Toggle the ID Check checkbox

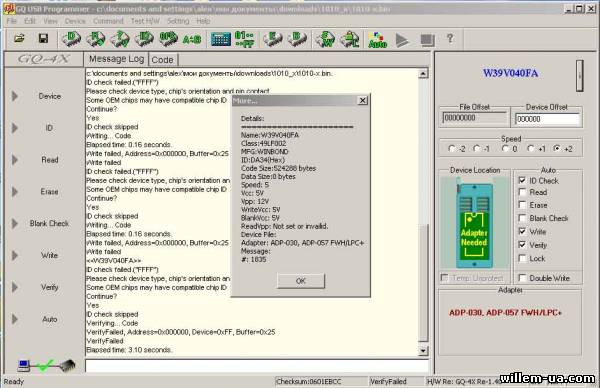(x=522, y=180)
